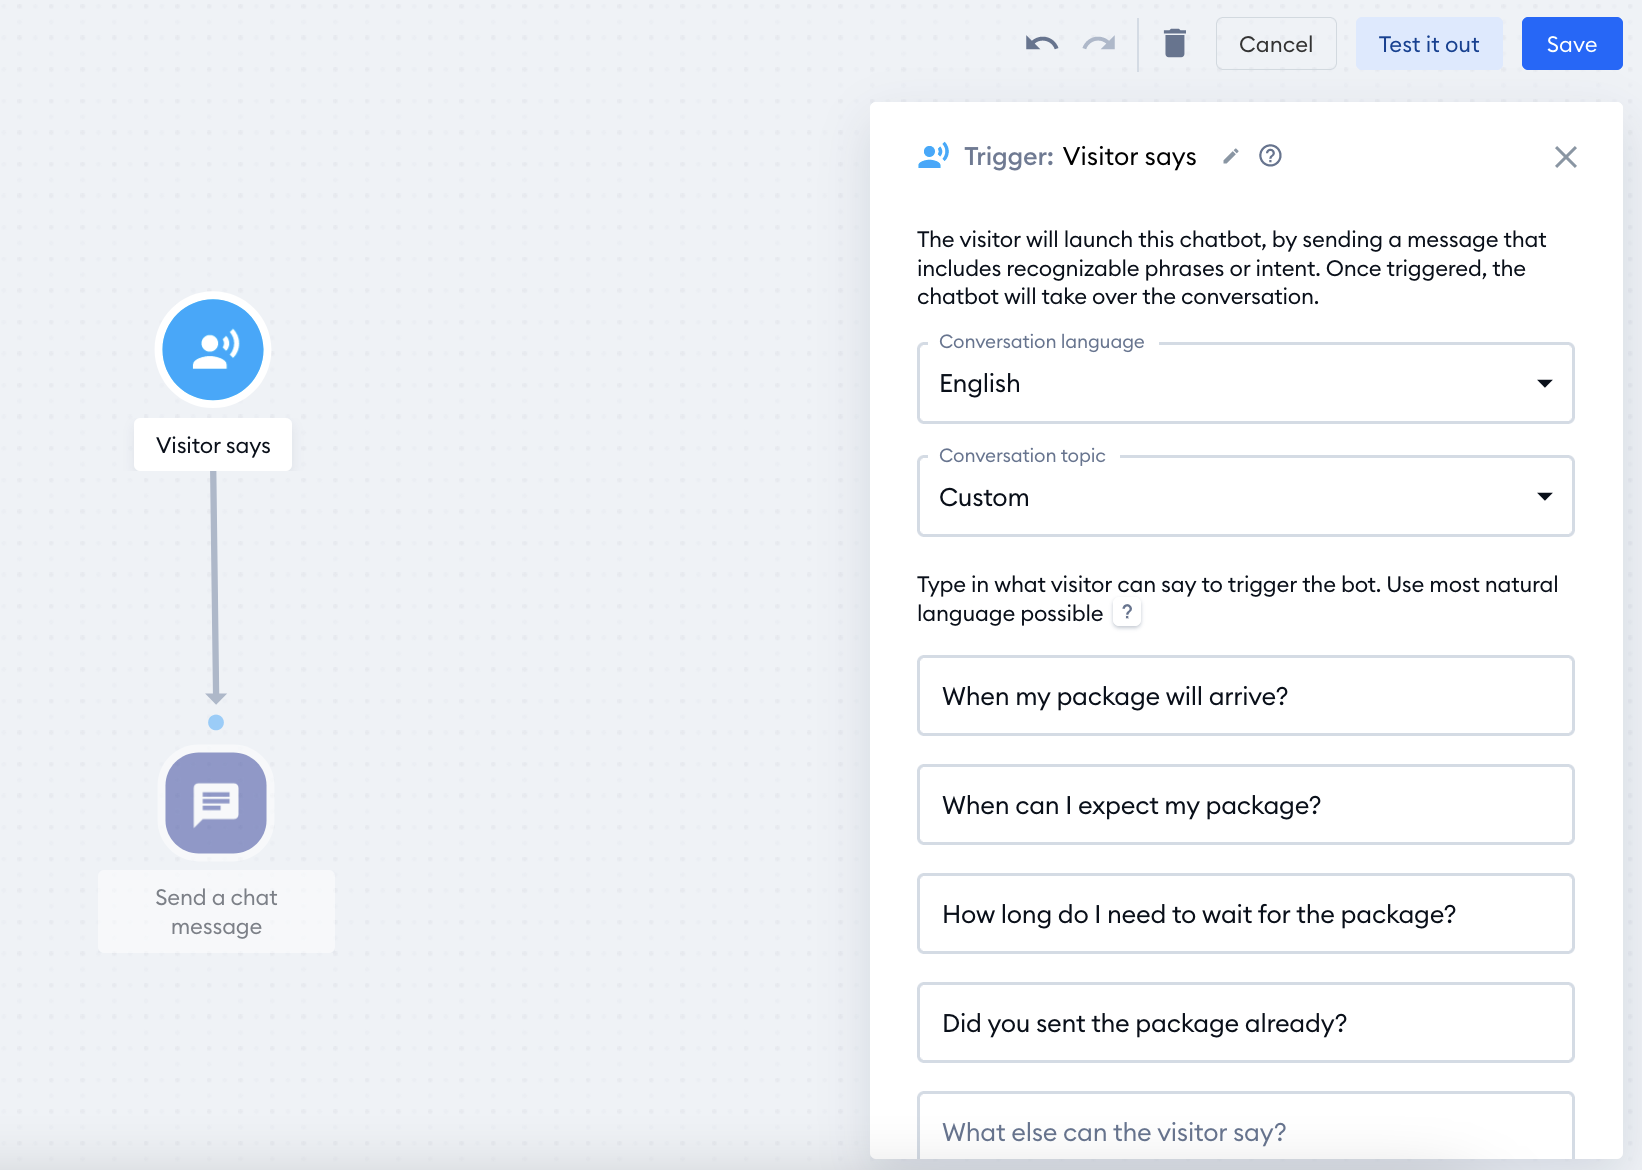The width and height of the screenshot is (1642, 1170).
Task: Save the chatbot flow
Action: [1572, 44]
